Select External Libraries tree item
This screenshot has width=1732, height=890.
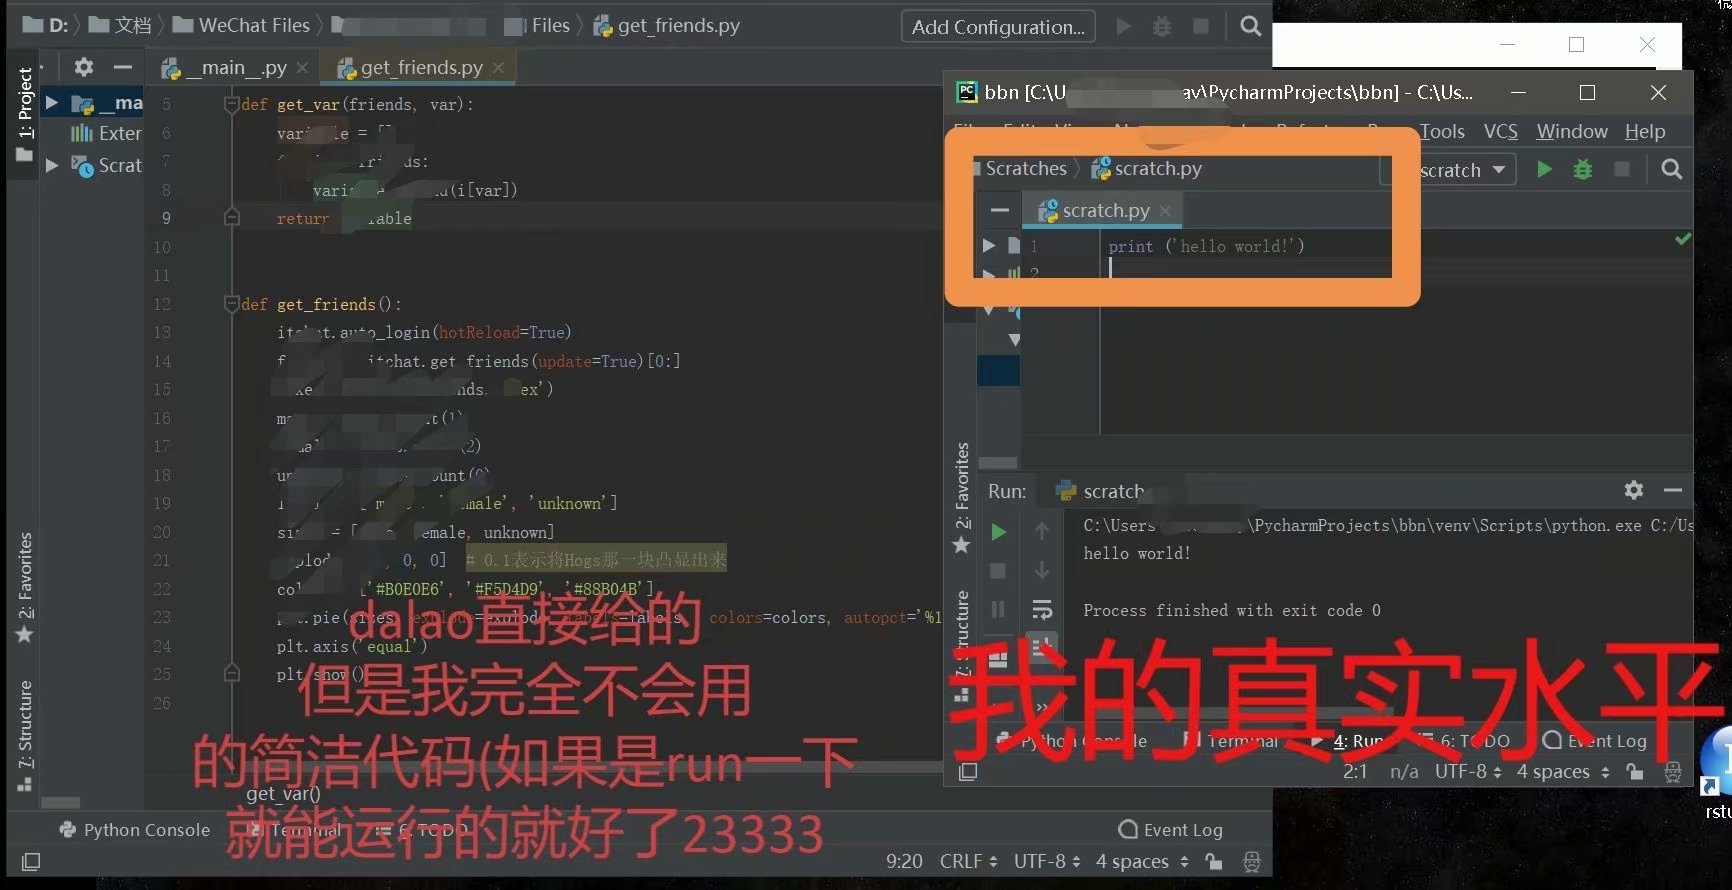click(106, 133)
